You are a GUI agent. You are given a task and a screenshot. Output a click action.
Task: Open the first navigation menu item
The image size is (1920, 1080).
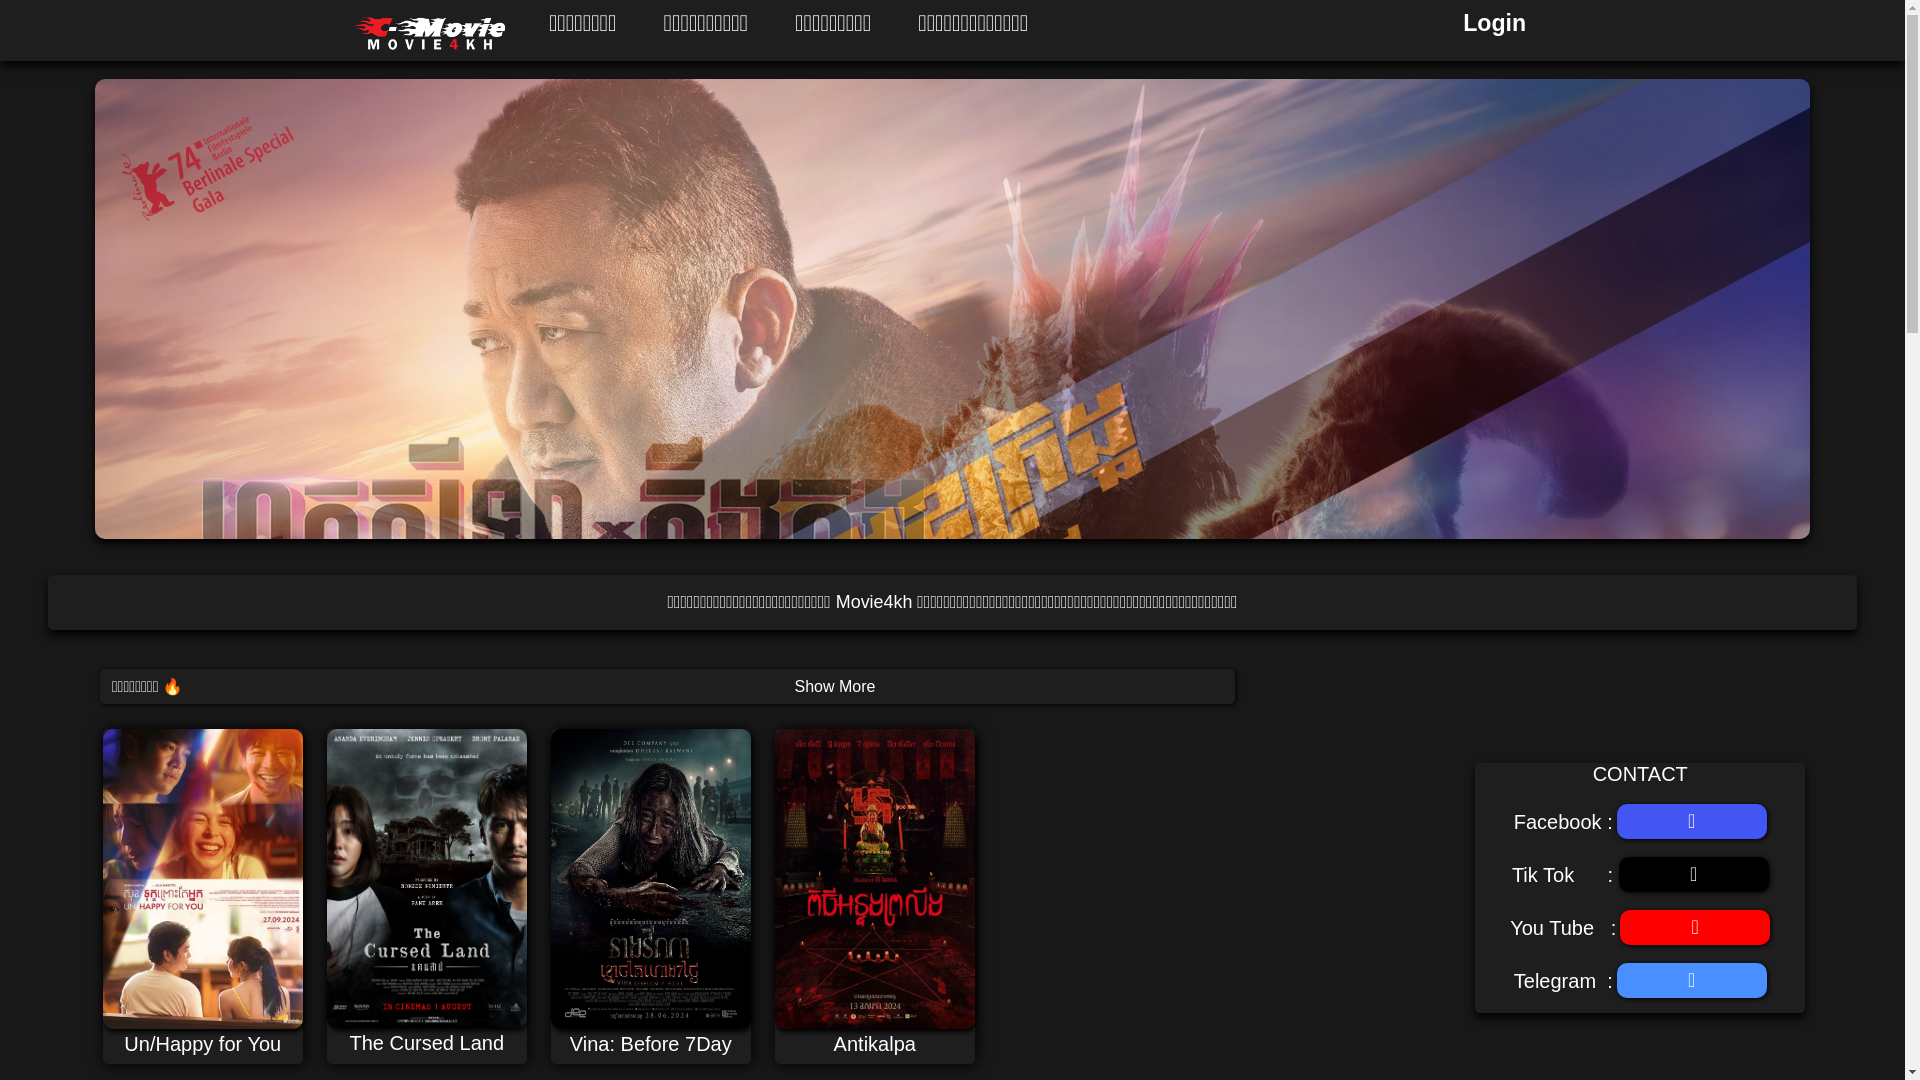(x=582, y=23)
